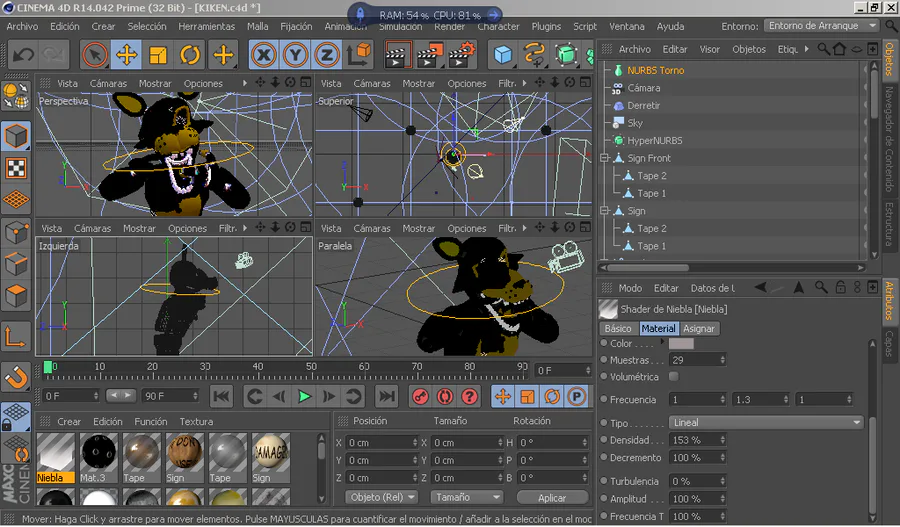This screenshot has height=527, width=900.
Task: Show more Perspectiva viewport menus arrow
Action: 245,83
